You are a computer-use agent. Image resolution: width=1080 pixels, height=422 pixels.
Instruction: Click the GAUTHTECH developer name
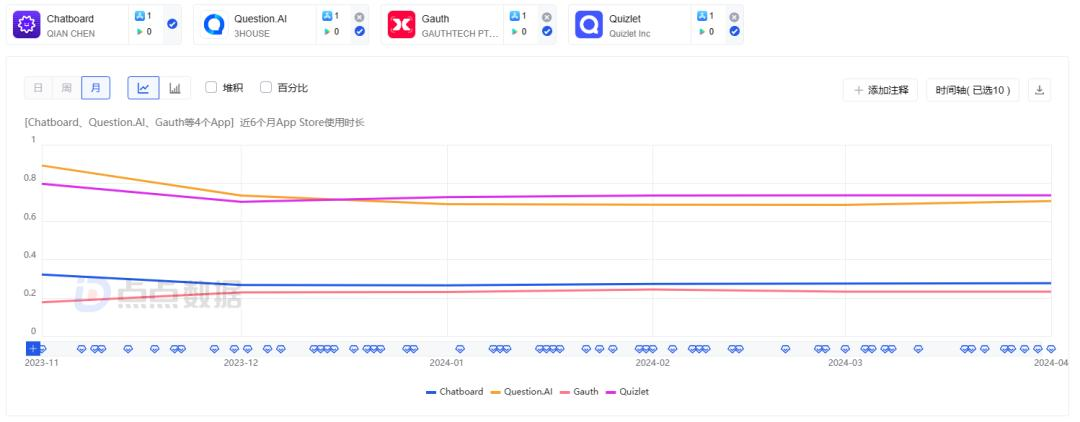(x=459, y=34)
